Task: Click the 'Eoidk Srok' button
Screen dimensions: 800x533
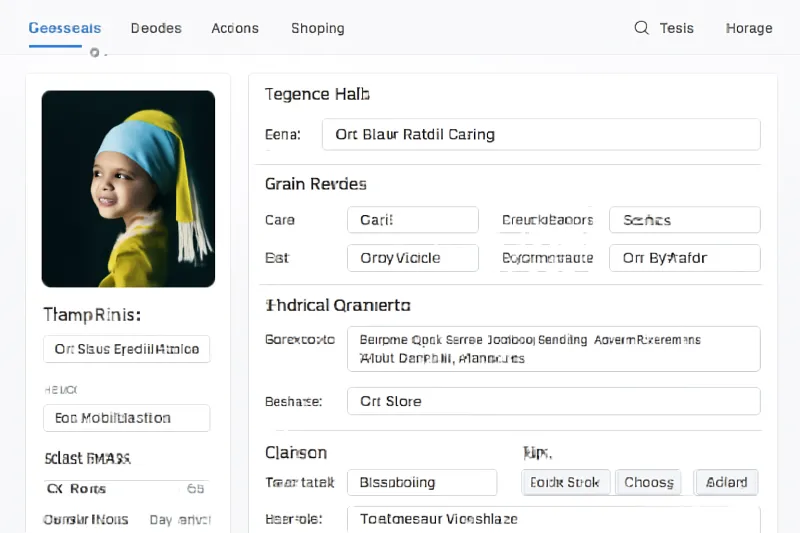Action: (565, 483)
